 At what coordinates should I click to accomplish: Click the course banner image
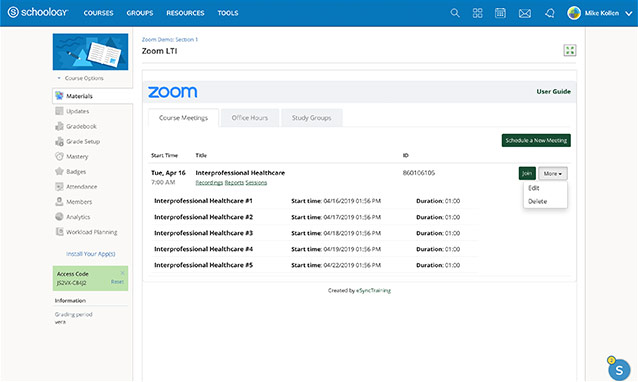click(90, 52)
